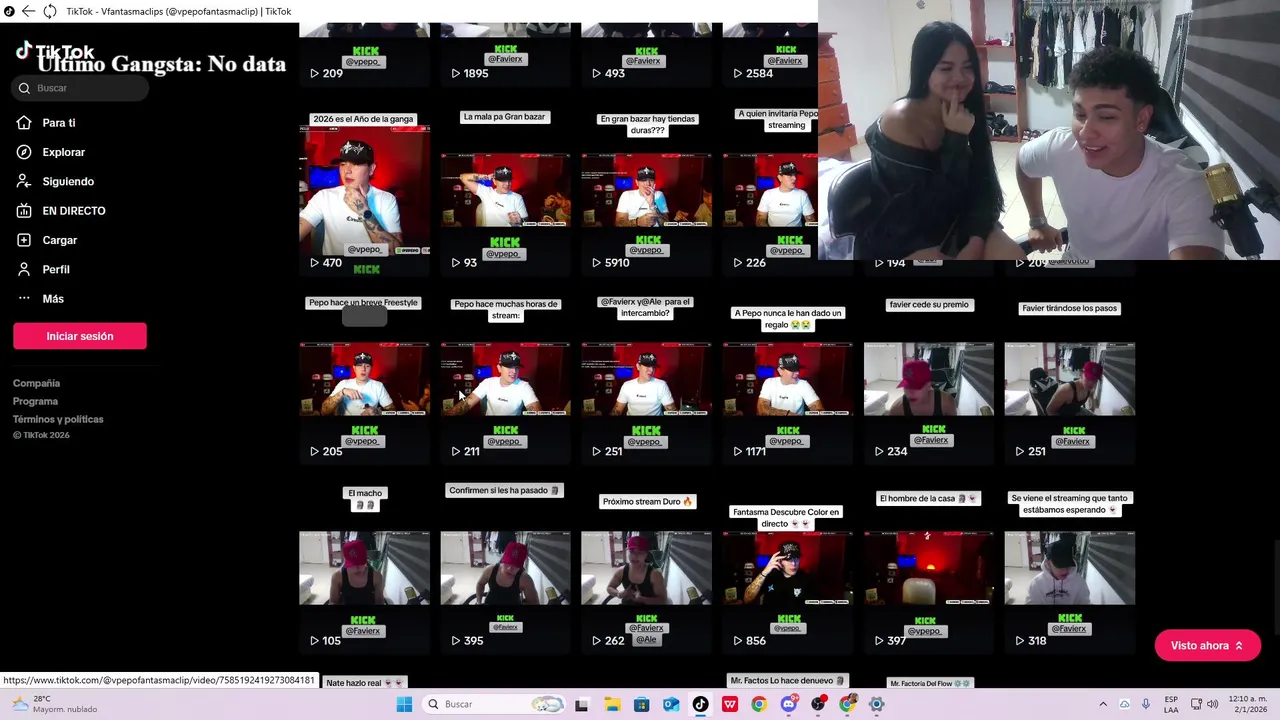The height and width of the screenshot is (720, 1280).
Task: Open WPS Office from taskbar
Action: [x=730, y=704]
